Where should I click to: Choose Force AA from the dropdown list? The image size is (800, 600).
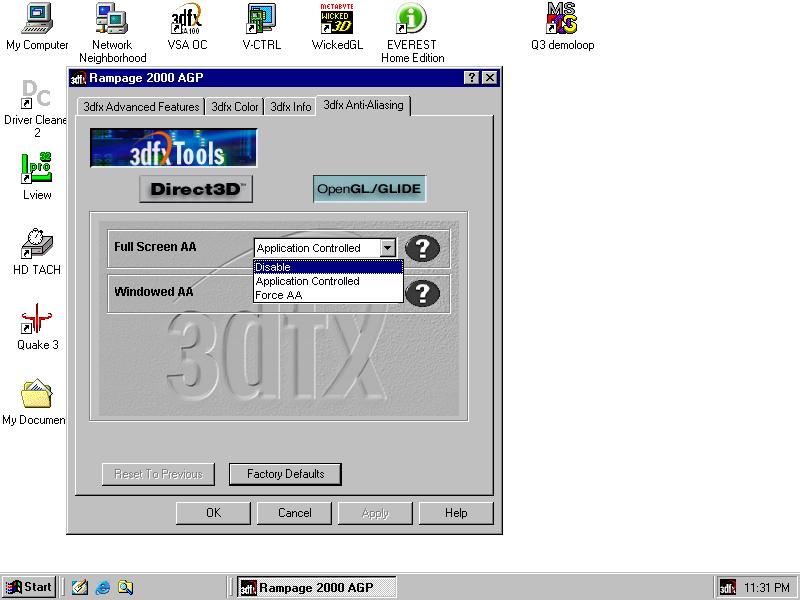328,295
